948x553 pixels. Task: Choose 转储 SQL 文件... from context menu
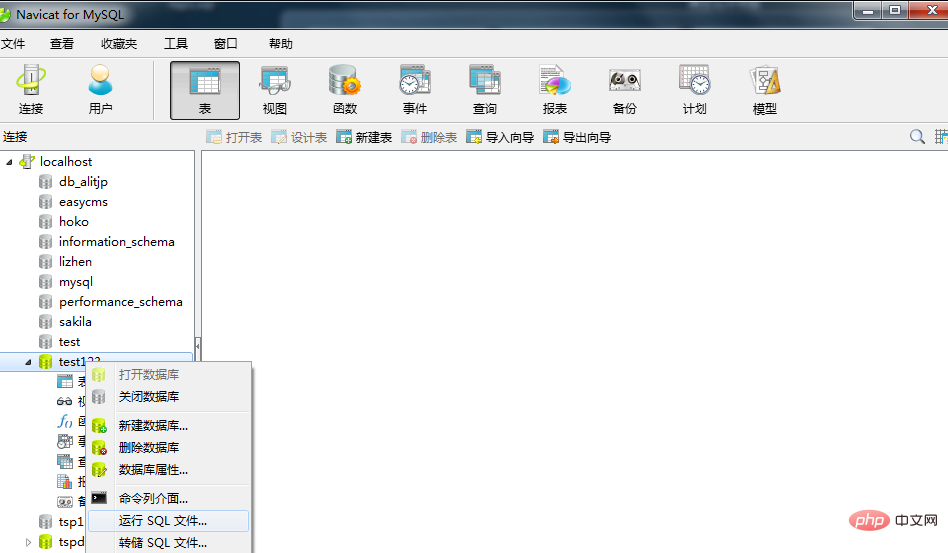tap(169, 543)
